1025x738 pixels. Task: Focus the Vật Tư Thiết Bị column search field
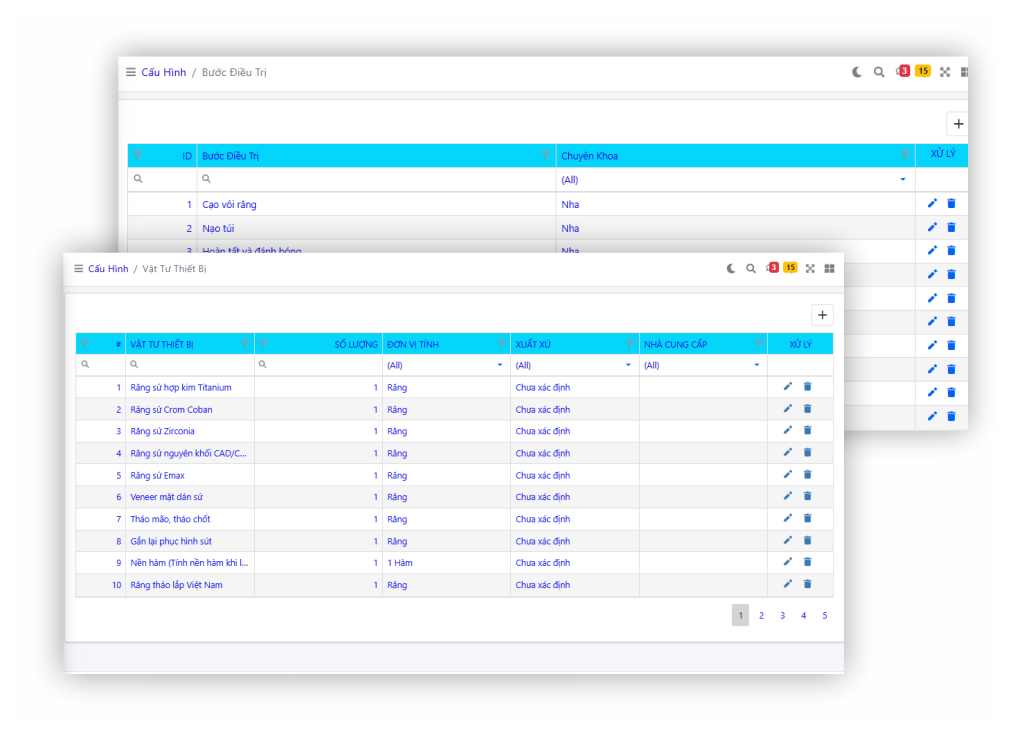tap(190, 366)
